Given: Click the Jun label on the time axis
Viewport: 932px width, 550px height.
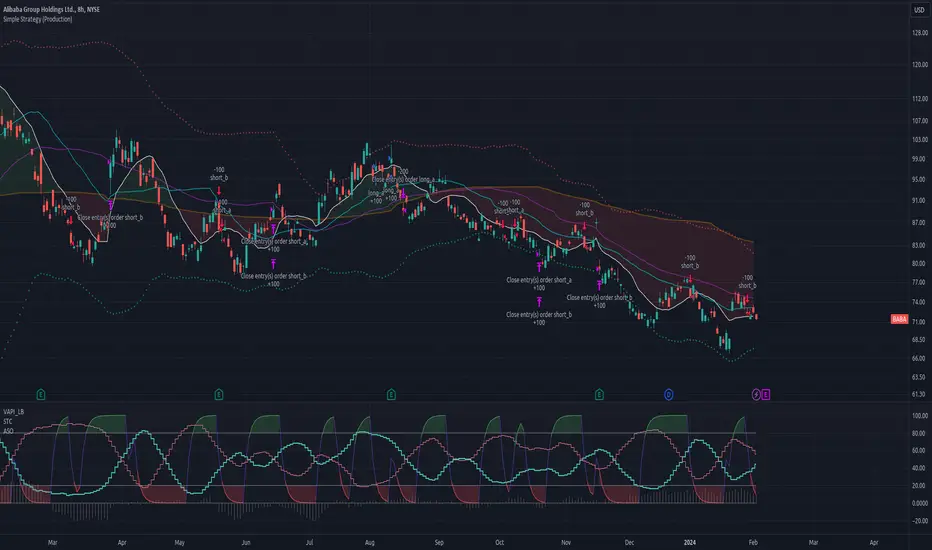Looking at the screenshot, I should pyautogui.click(x=246, y=542).
